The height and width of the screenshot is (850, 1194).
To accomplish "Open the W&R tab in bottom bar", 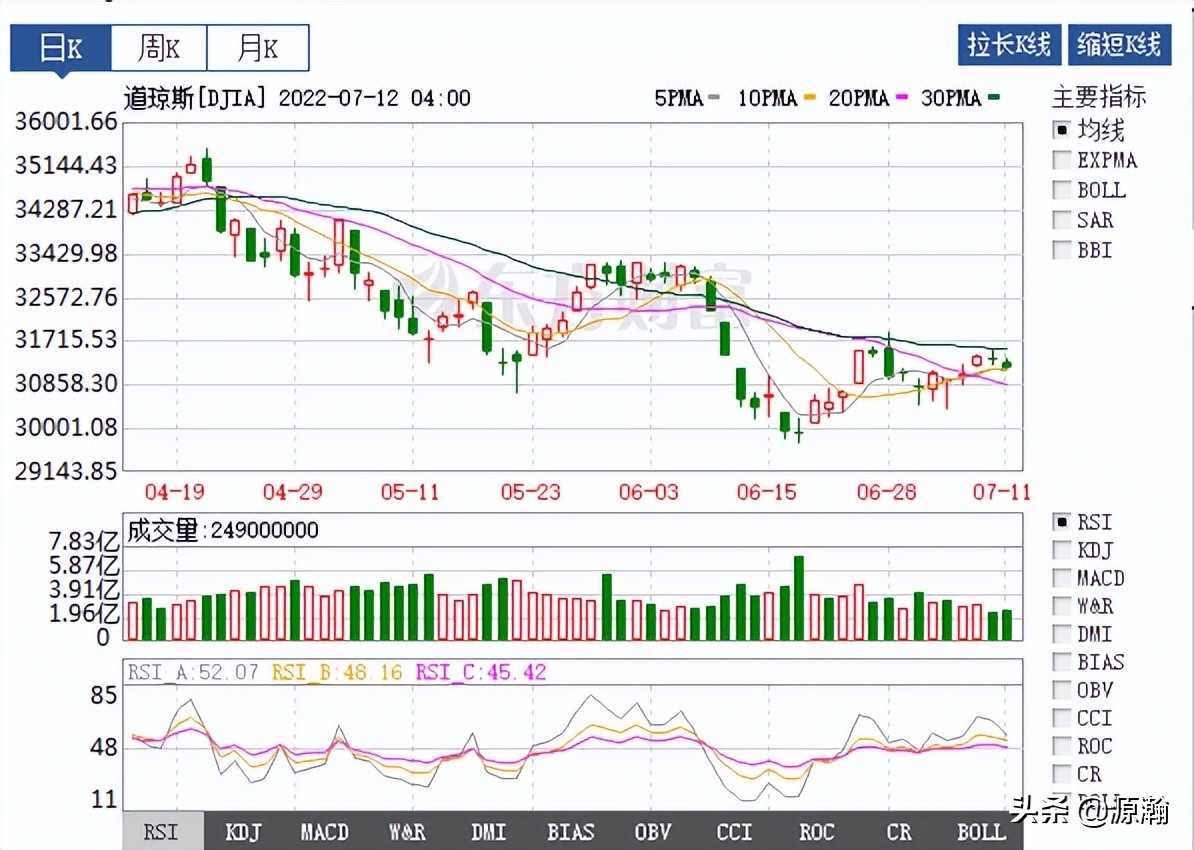I will (x=407, y=831).
